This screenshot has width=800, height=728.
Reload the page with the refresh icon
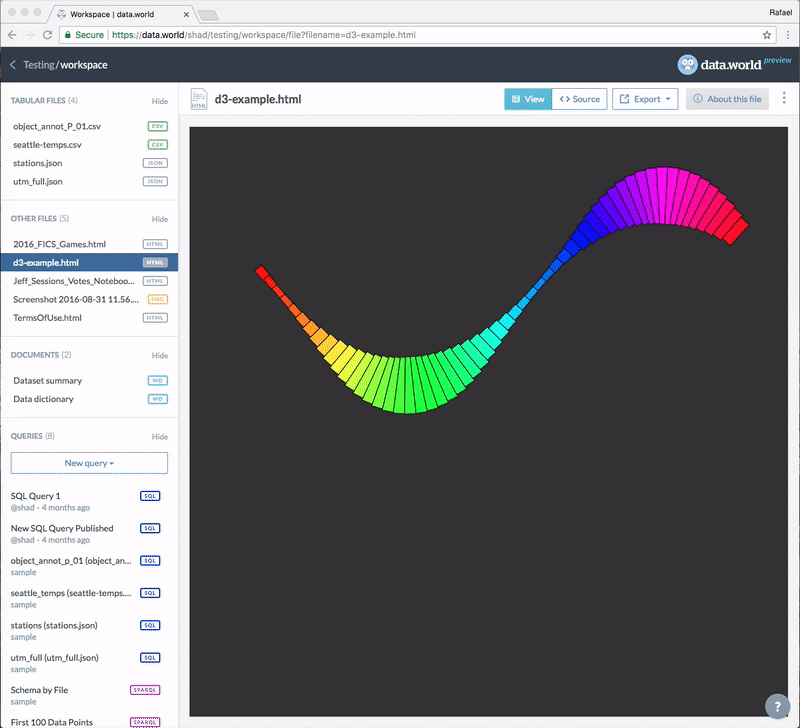click(47, 35)
